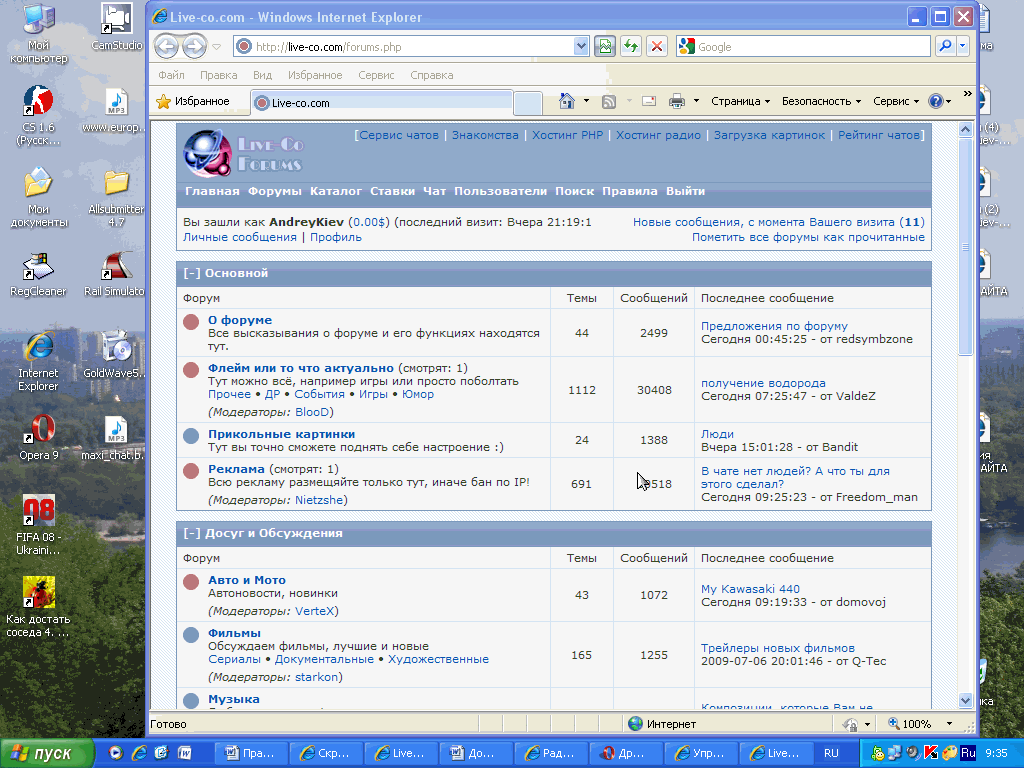
Task: Click the Print icon in command bar
Action: (x=677, y=101)
